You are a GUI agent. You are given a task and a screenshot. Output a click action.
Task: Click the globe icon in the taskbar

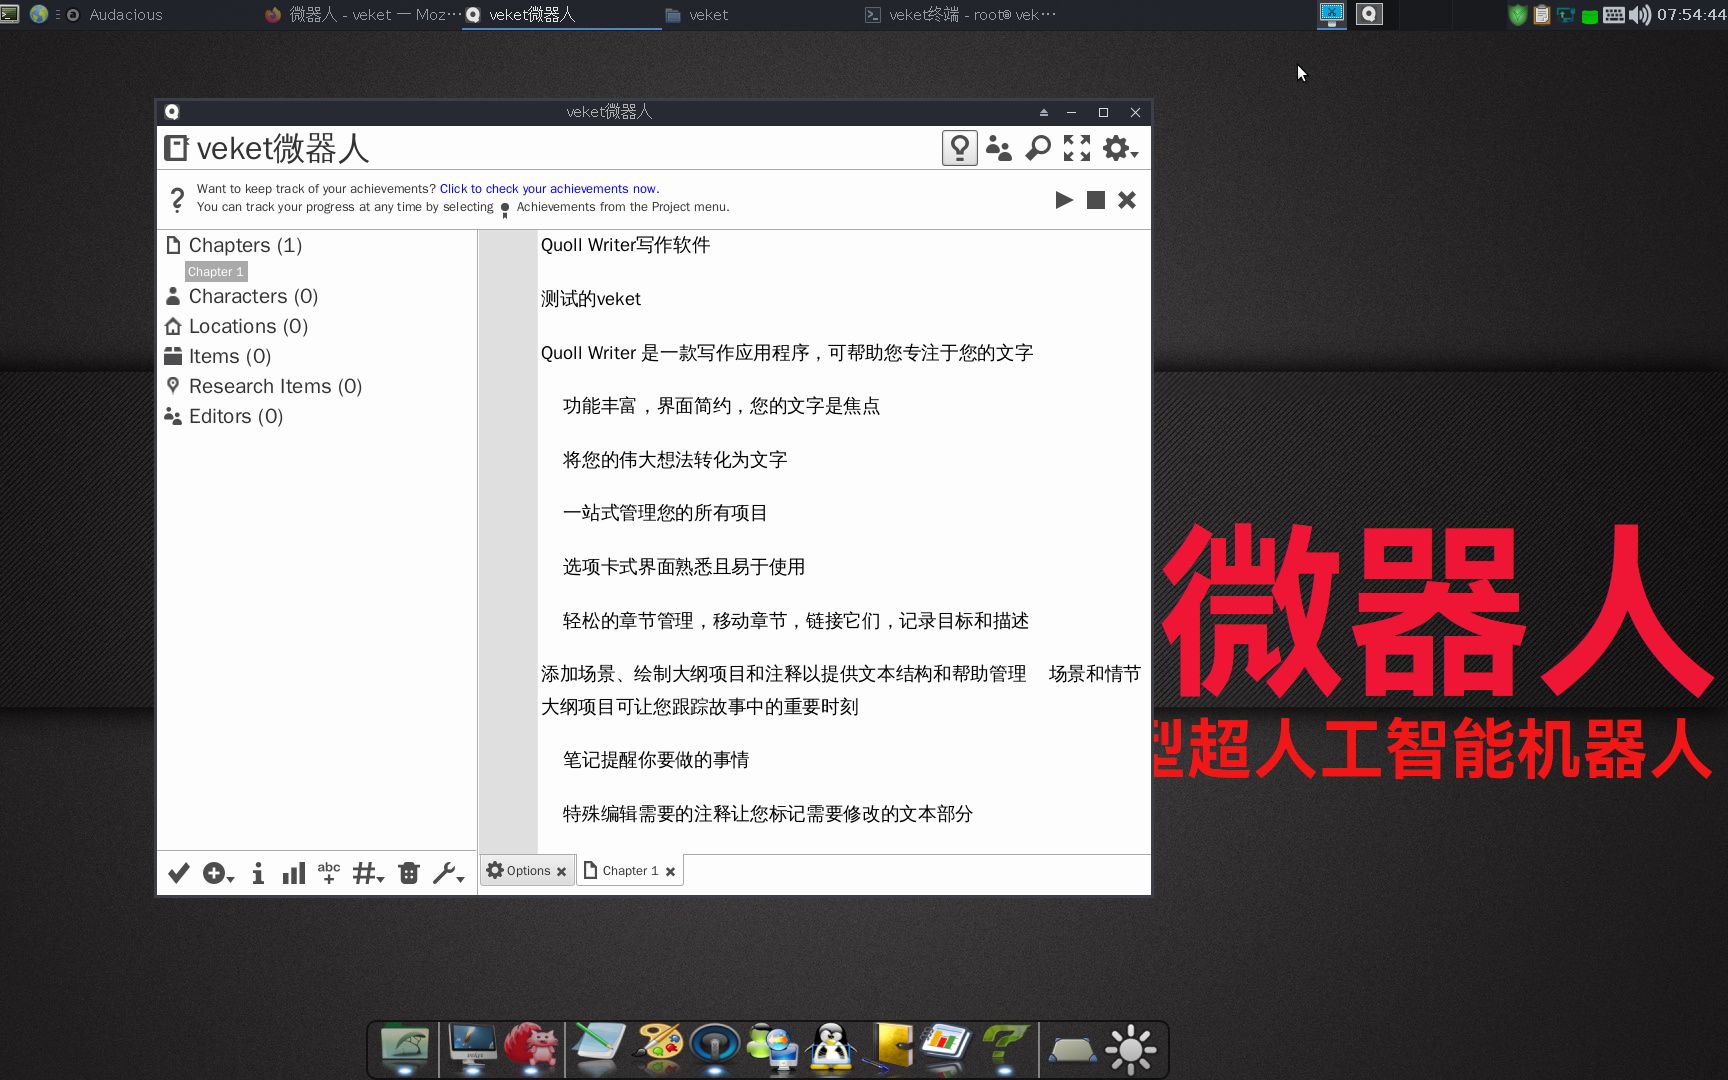39,14
